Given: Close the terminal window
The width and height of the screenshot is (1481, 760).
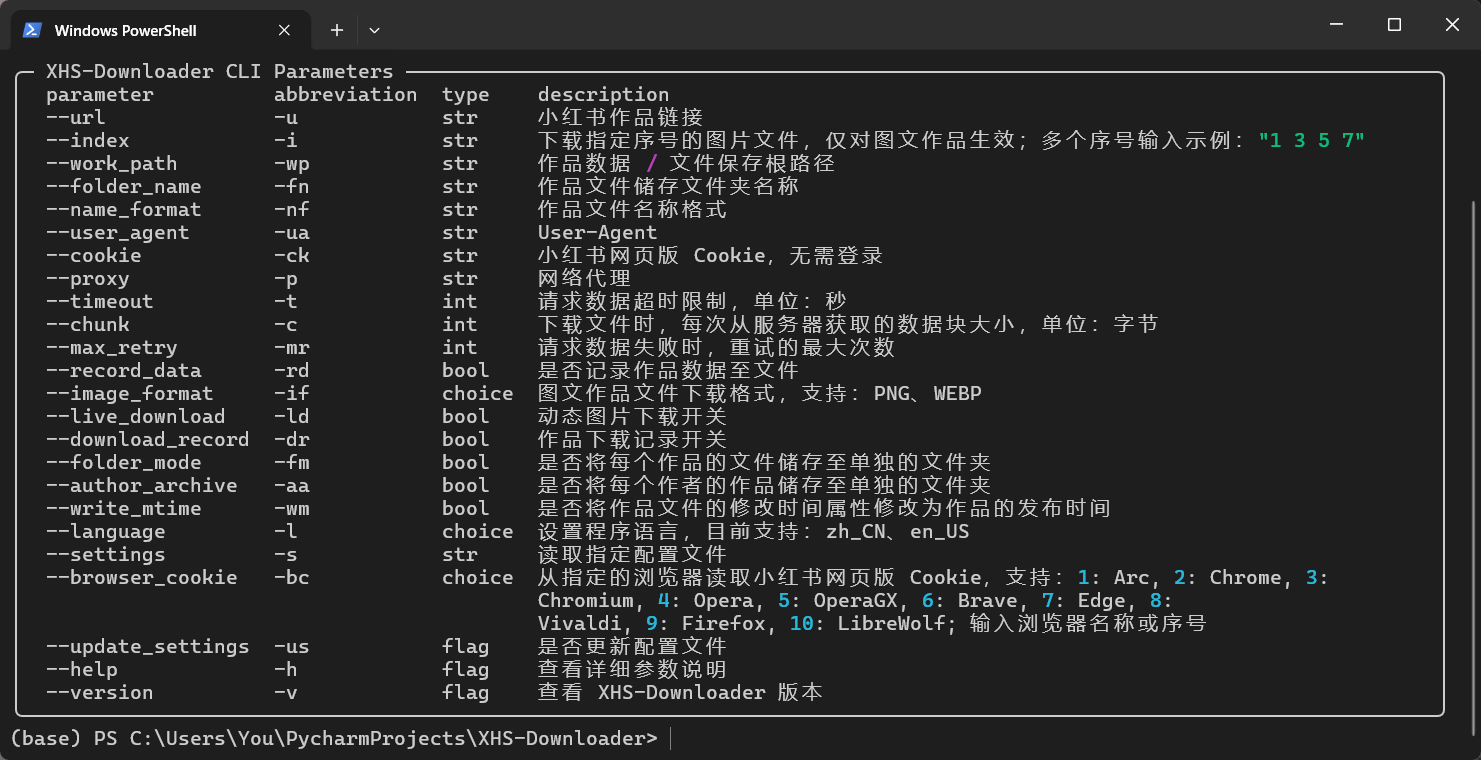Looking at the screenshot, I should [1452, 25].
